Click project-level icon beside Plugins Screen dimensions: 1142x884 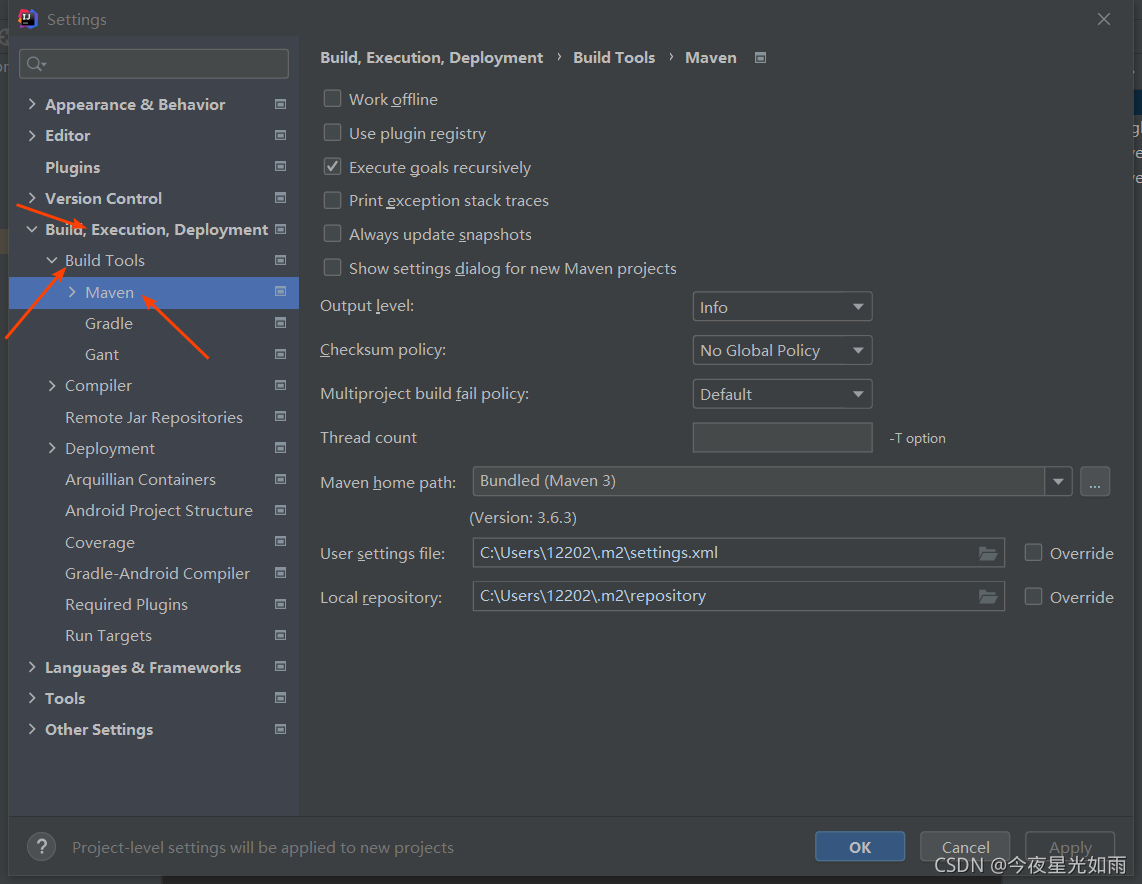coord(280,166)
